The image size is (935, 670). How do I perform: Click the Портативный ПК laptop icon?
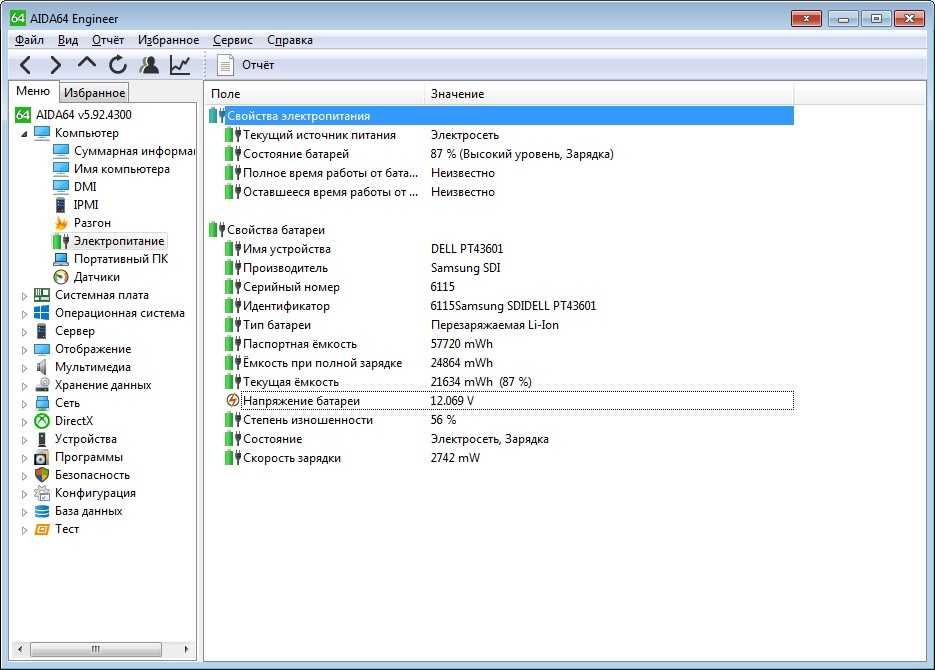coord(61,259)
